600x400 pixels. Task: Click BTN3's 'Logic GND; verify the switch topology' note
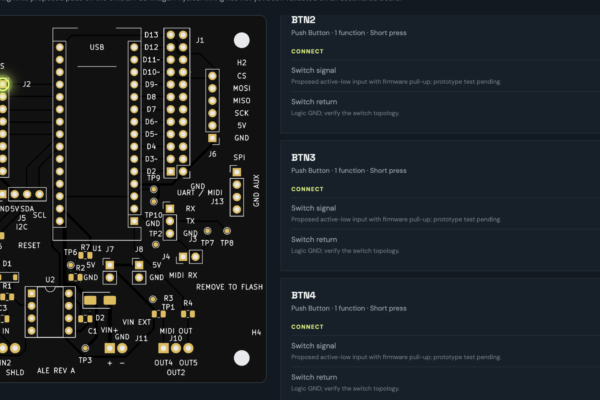pos(345,251)
